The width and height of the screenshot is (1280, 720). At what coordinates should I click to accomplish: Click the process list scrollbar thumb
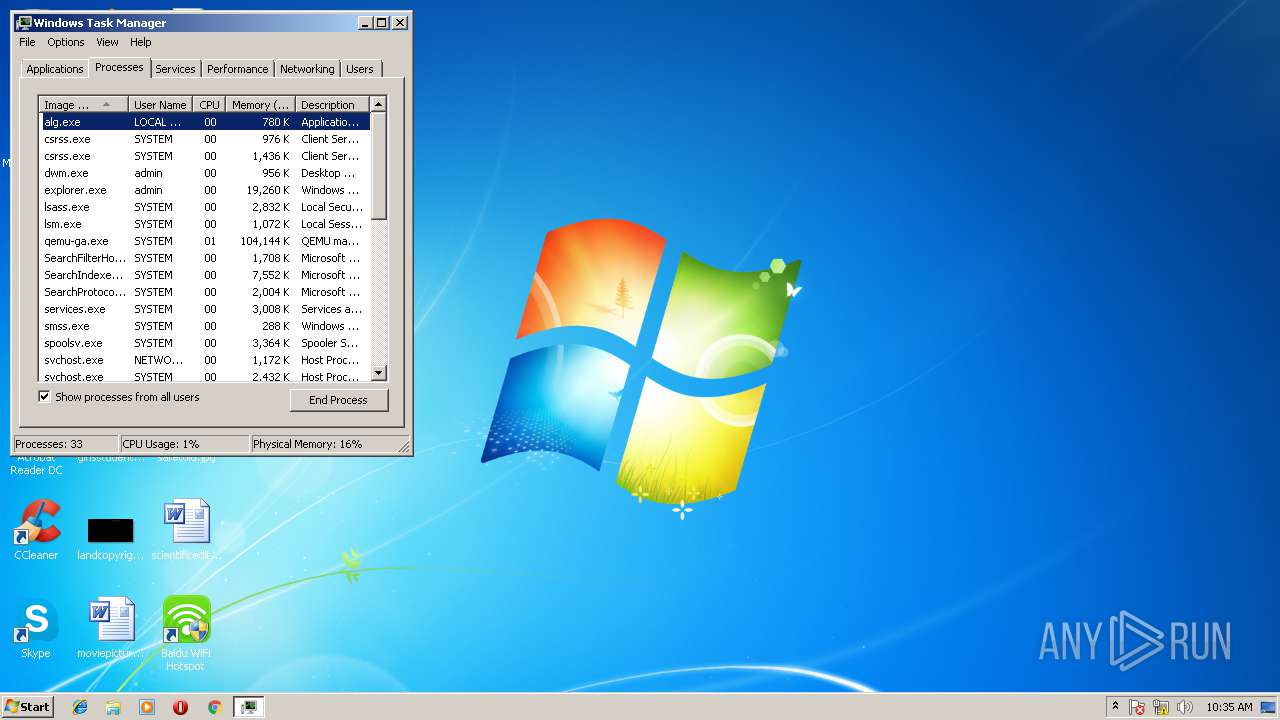[x=378, y=166]
